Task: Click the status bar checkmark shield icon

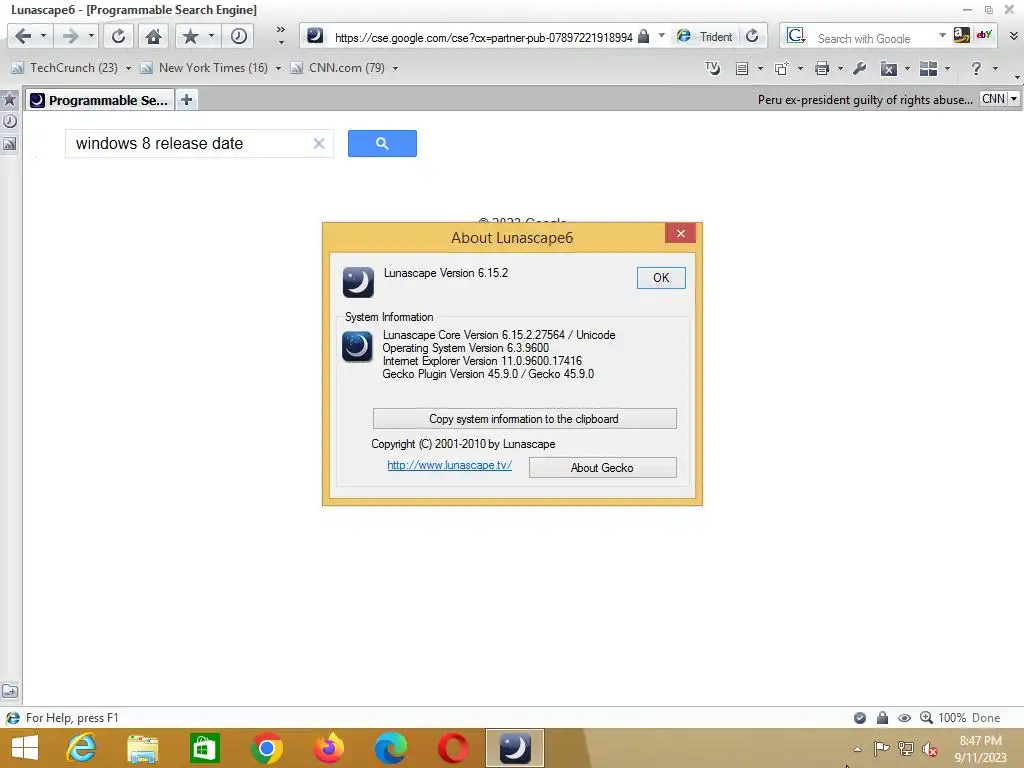Action: point(860,718)
